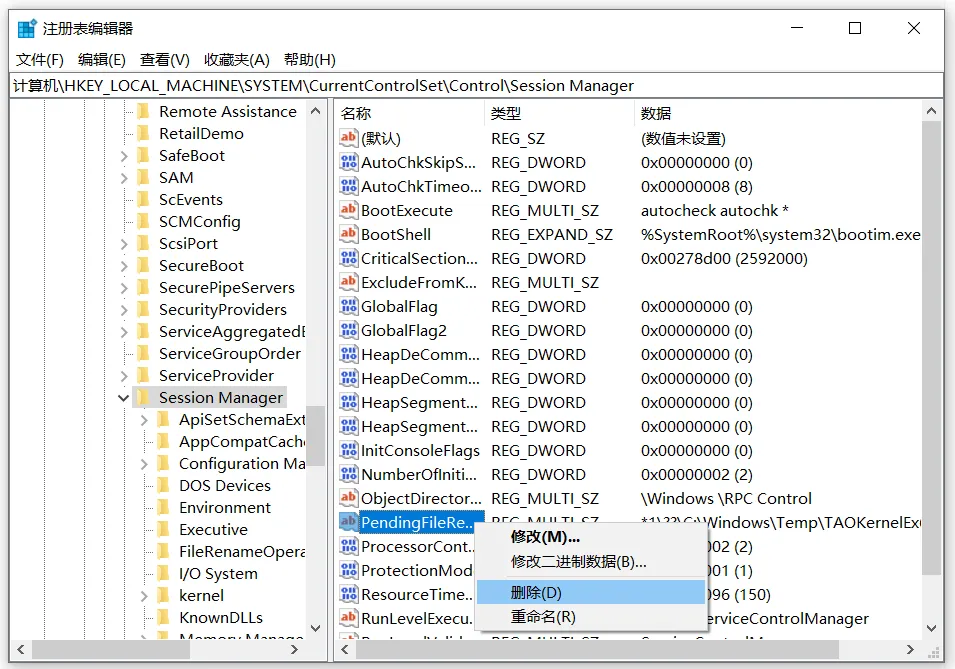Sort by the 名称 column header
Viewport: 955px width, 669px height.
(x=409, y=113)
